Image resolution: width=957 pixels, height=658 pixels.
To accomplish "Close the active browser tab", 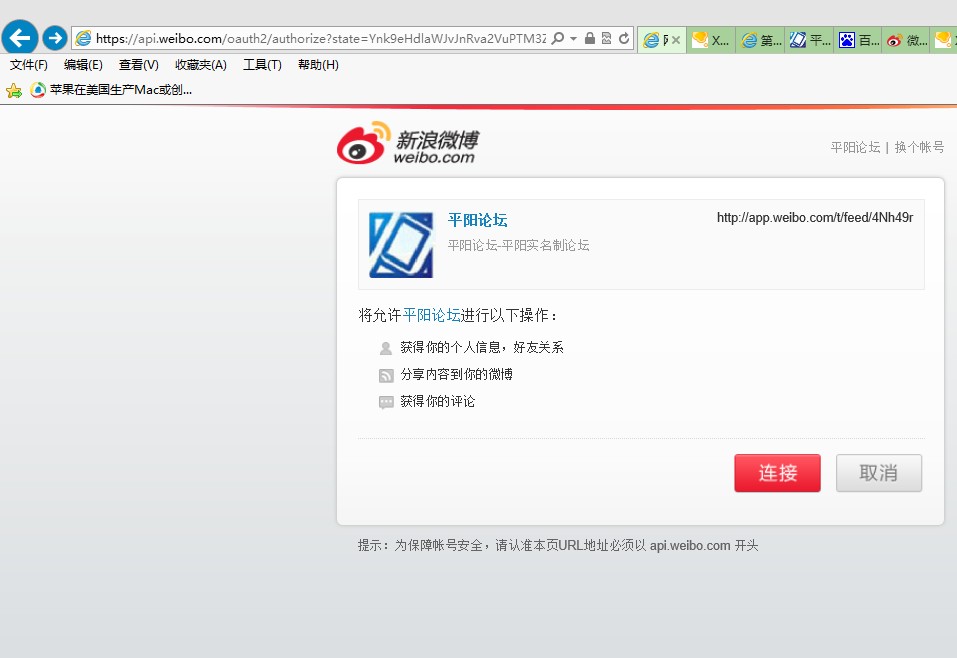I will (x=676, y=40).
